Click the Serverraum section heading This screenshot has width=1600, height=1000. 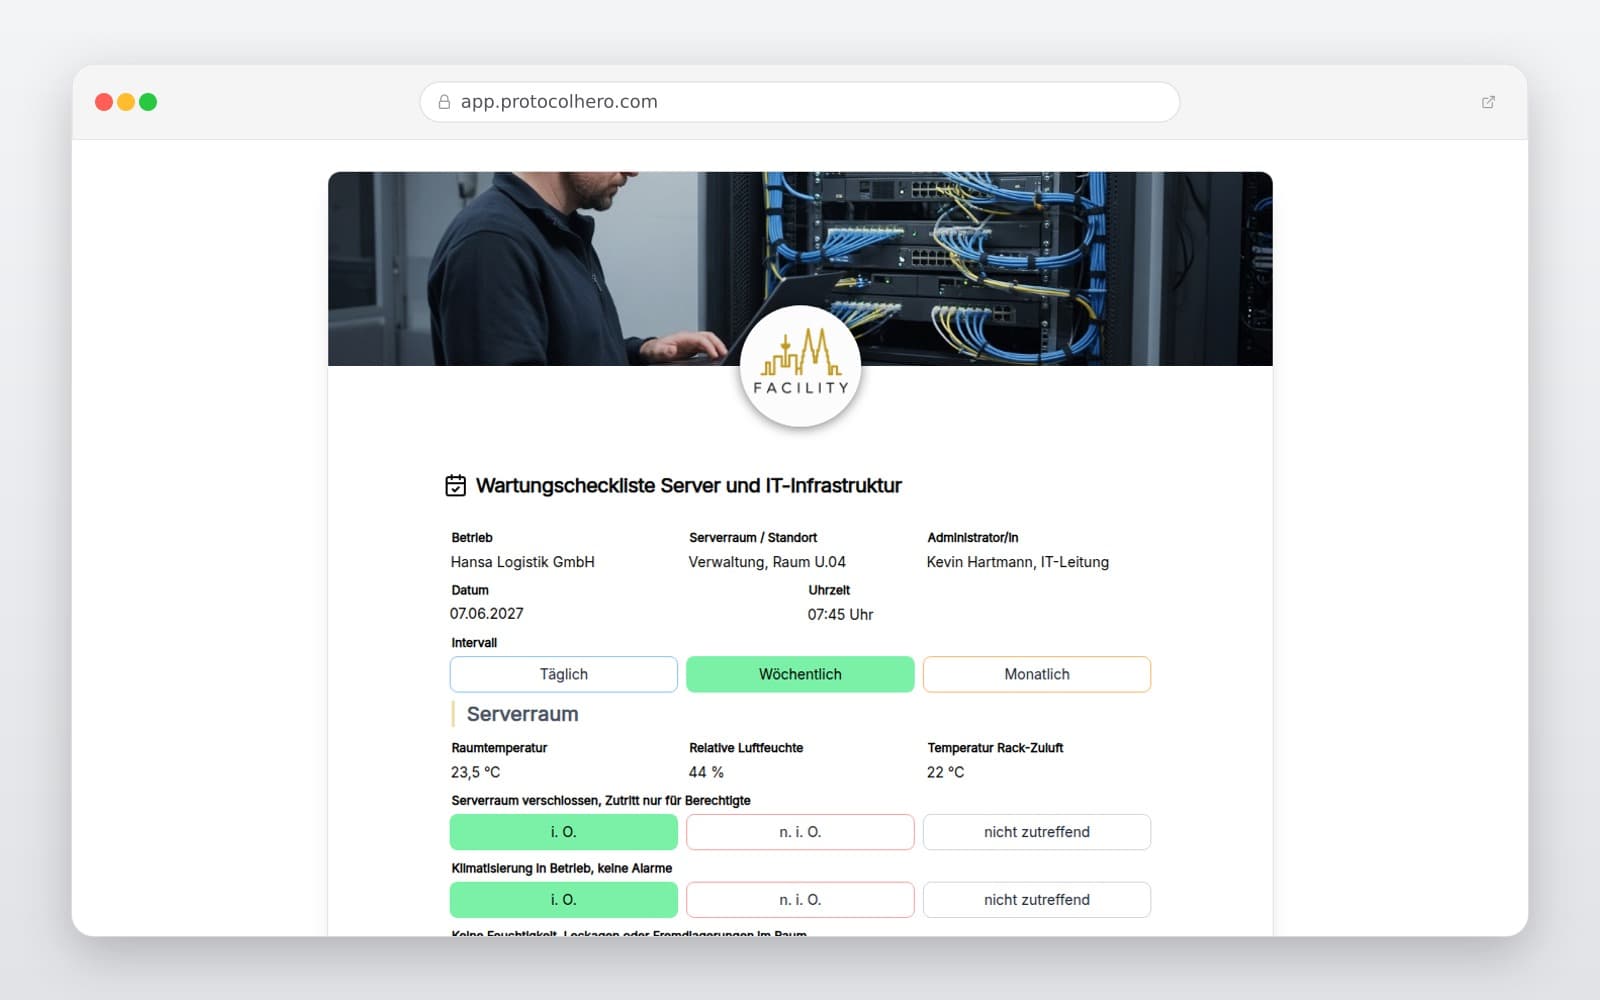tap(523, 714)
